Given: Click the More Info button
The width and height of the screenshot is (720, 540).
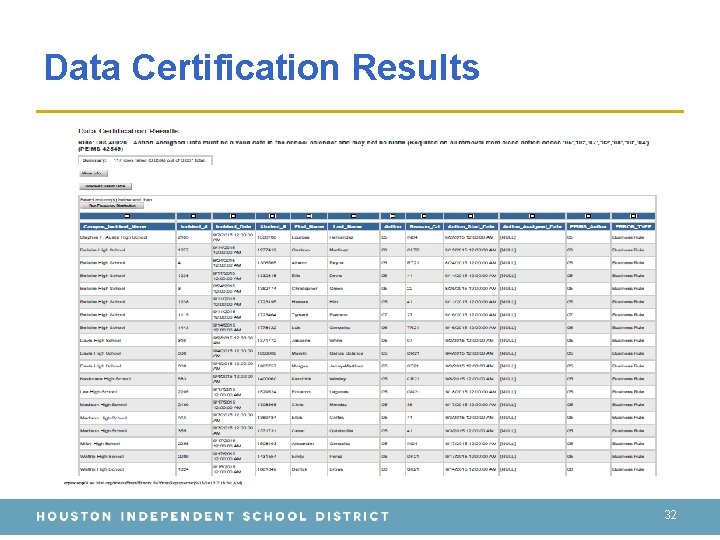Looking at the screenshot, I should tap(93, 174).
